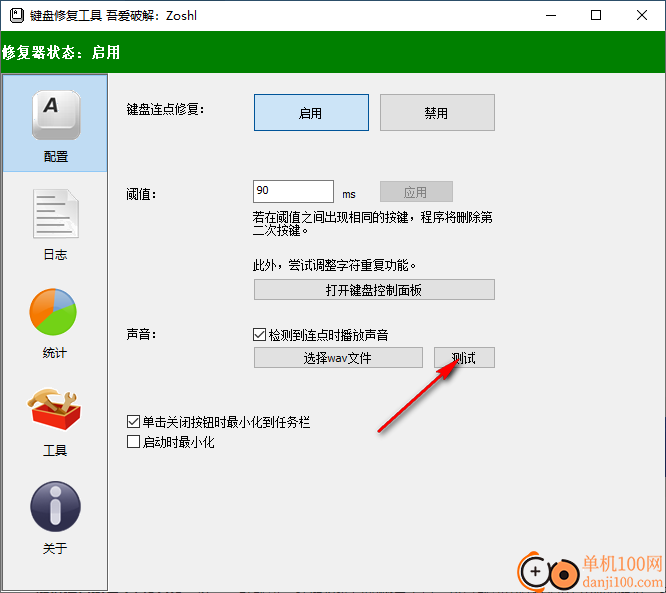
Task: Click text 此外，尝试调整字符重复功能
Action: click(334, 265)
